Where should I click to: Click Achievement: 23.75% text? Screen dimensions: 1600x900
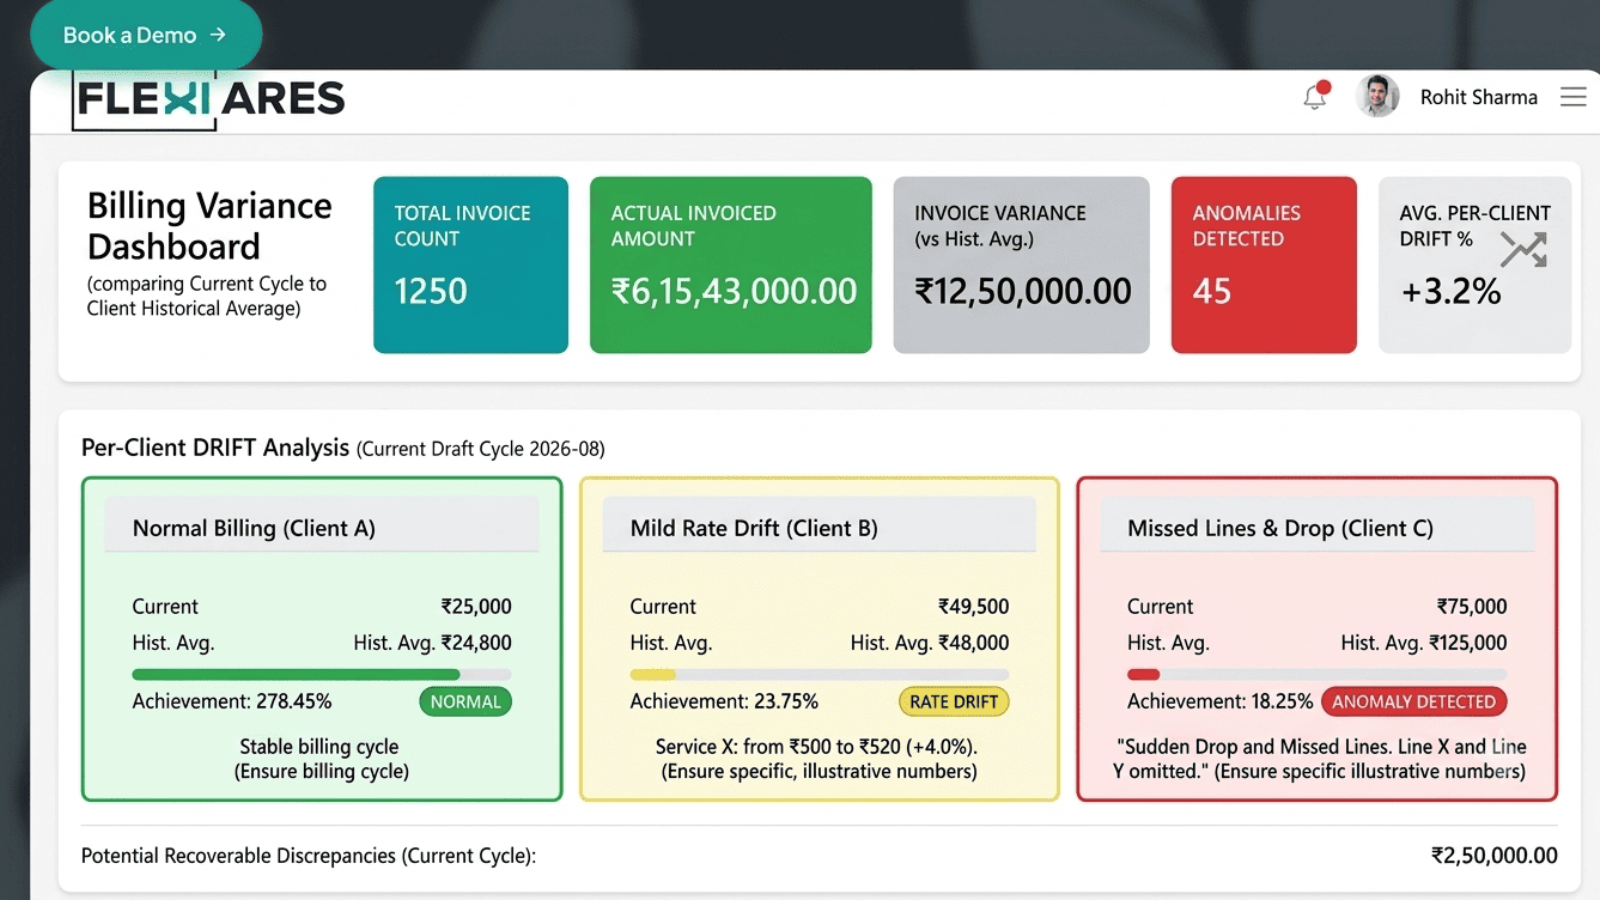coord(724,702)
